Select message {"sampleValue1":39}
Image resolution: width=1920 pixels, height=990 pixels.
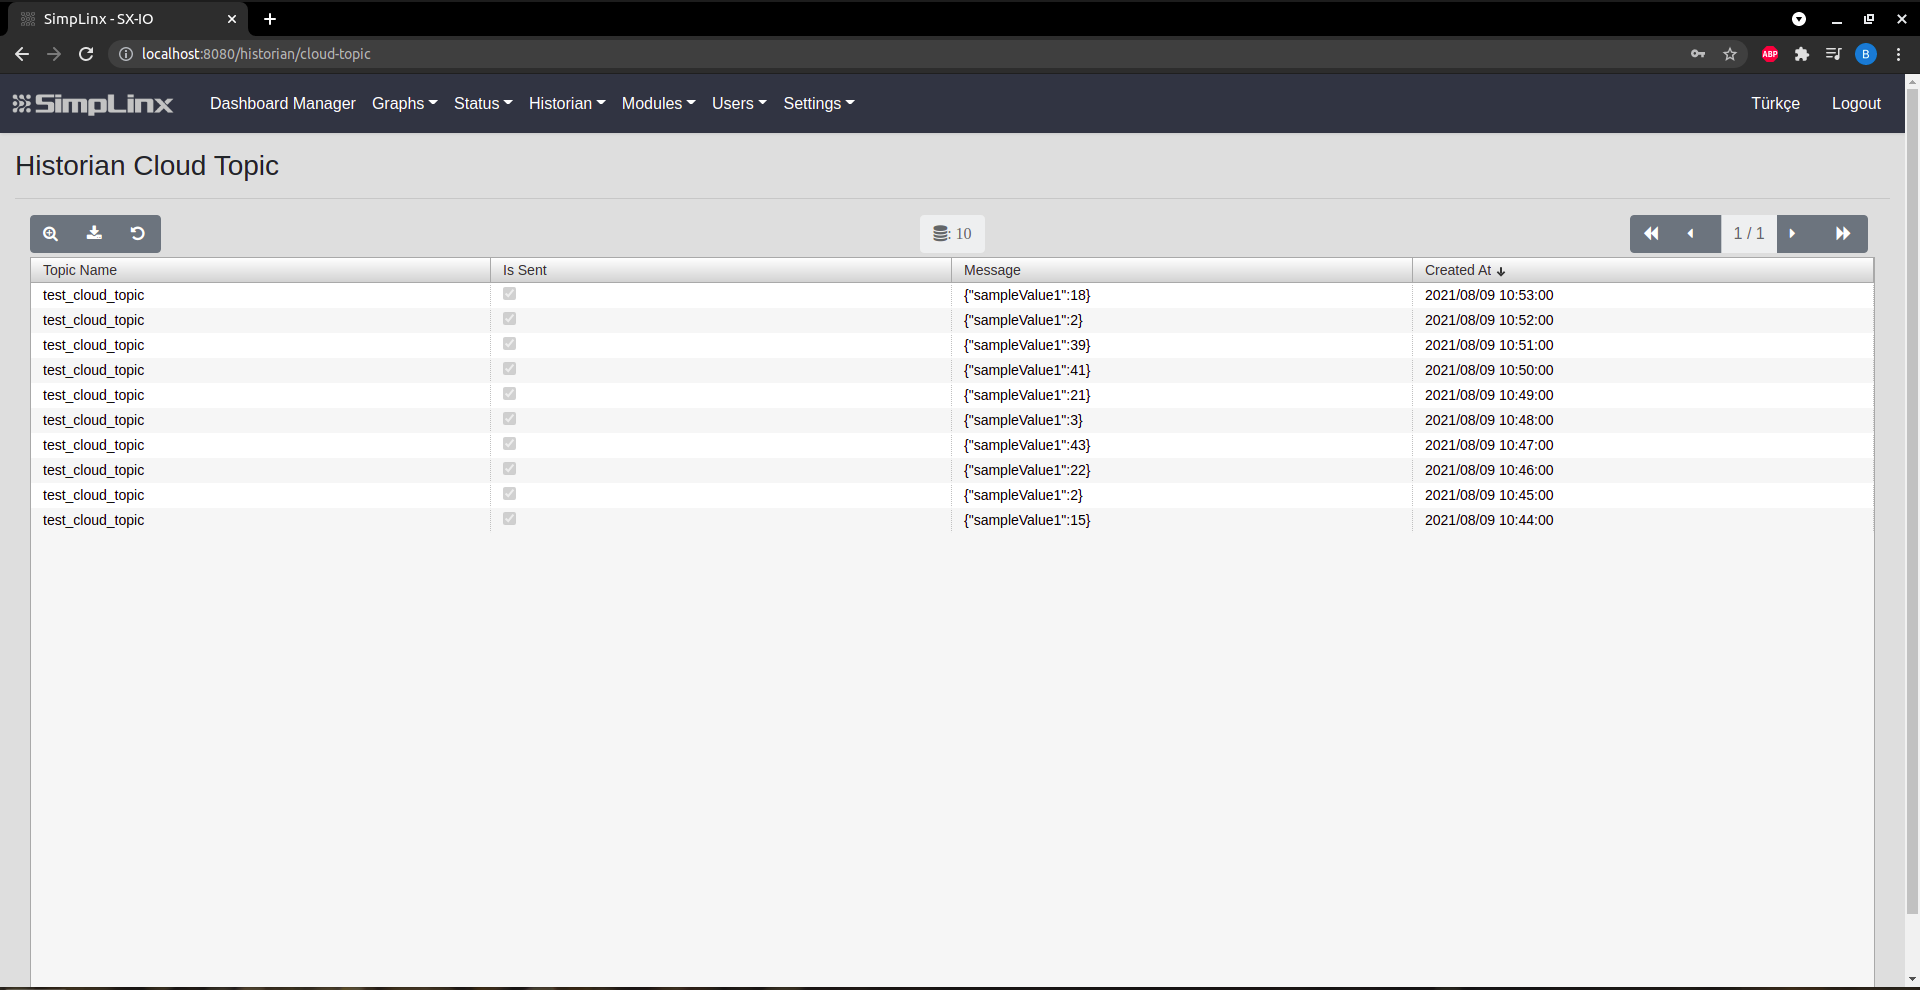1027,345
